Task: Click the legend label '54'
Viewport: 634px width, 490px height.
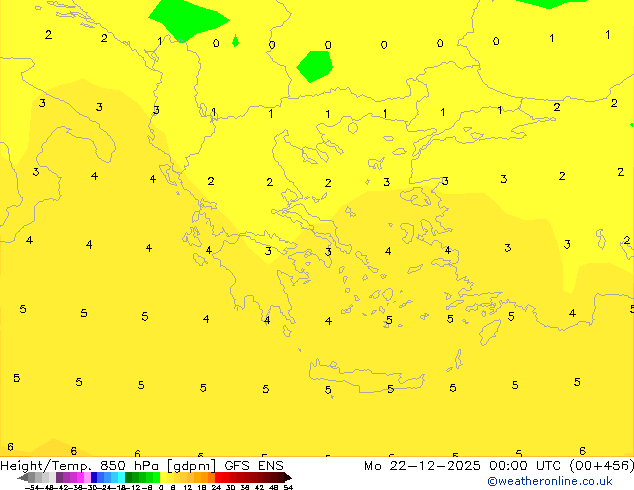Action: point(288,487)
